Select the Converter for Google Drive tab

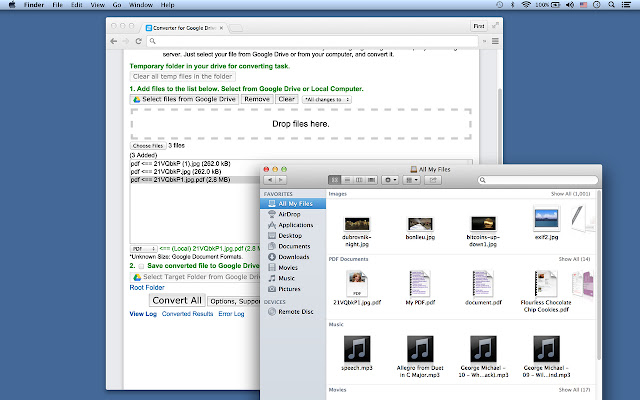coord(184,28)
